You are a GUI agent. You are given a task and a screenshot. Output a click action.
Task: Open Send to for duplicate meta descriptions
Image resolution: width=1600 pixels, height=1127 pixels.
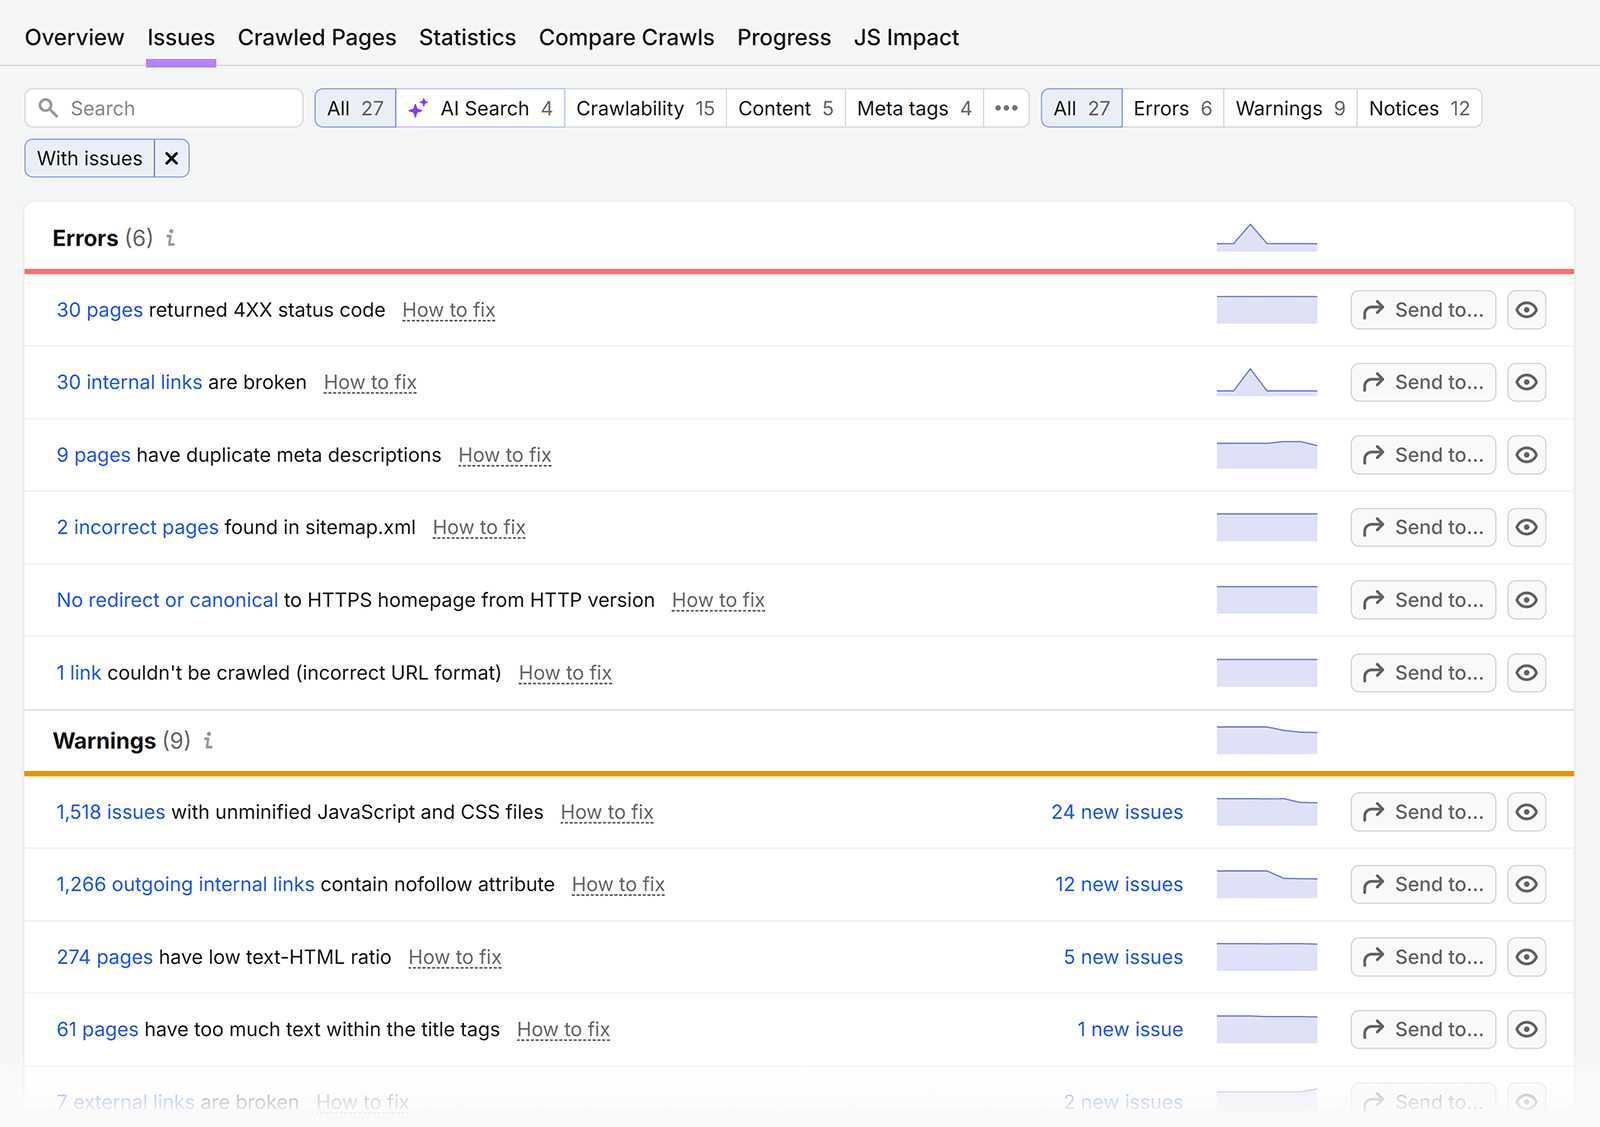point(1423,455)
